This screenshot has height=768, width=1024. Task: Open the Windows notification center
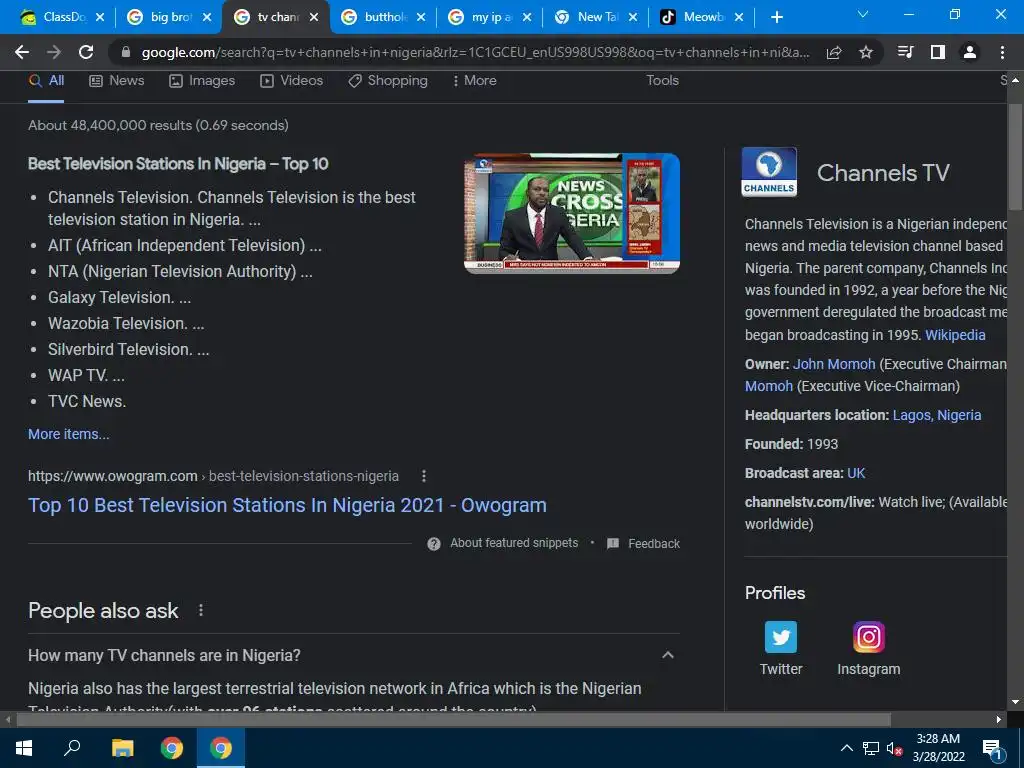992,749
